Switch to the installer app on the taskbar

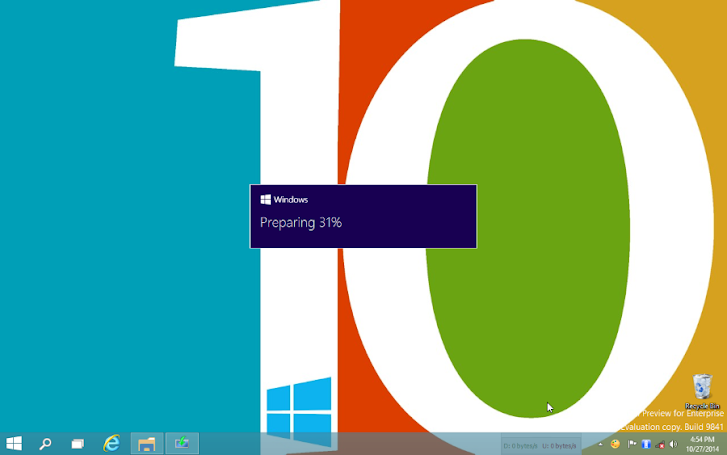182,444
